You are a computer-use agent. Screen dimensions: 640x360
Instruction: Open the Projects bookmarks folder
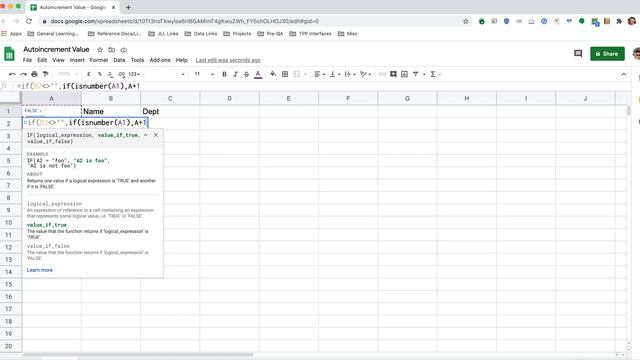click(237, 34)
